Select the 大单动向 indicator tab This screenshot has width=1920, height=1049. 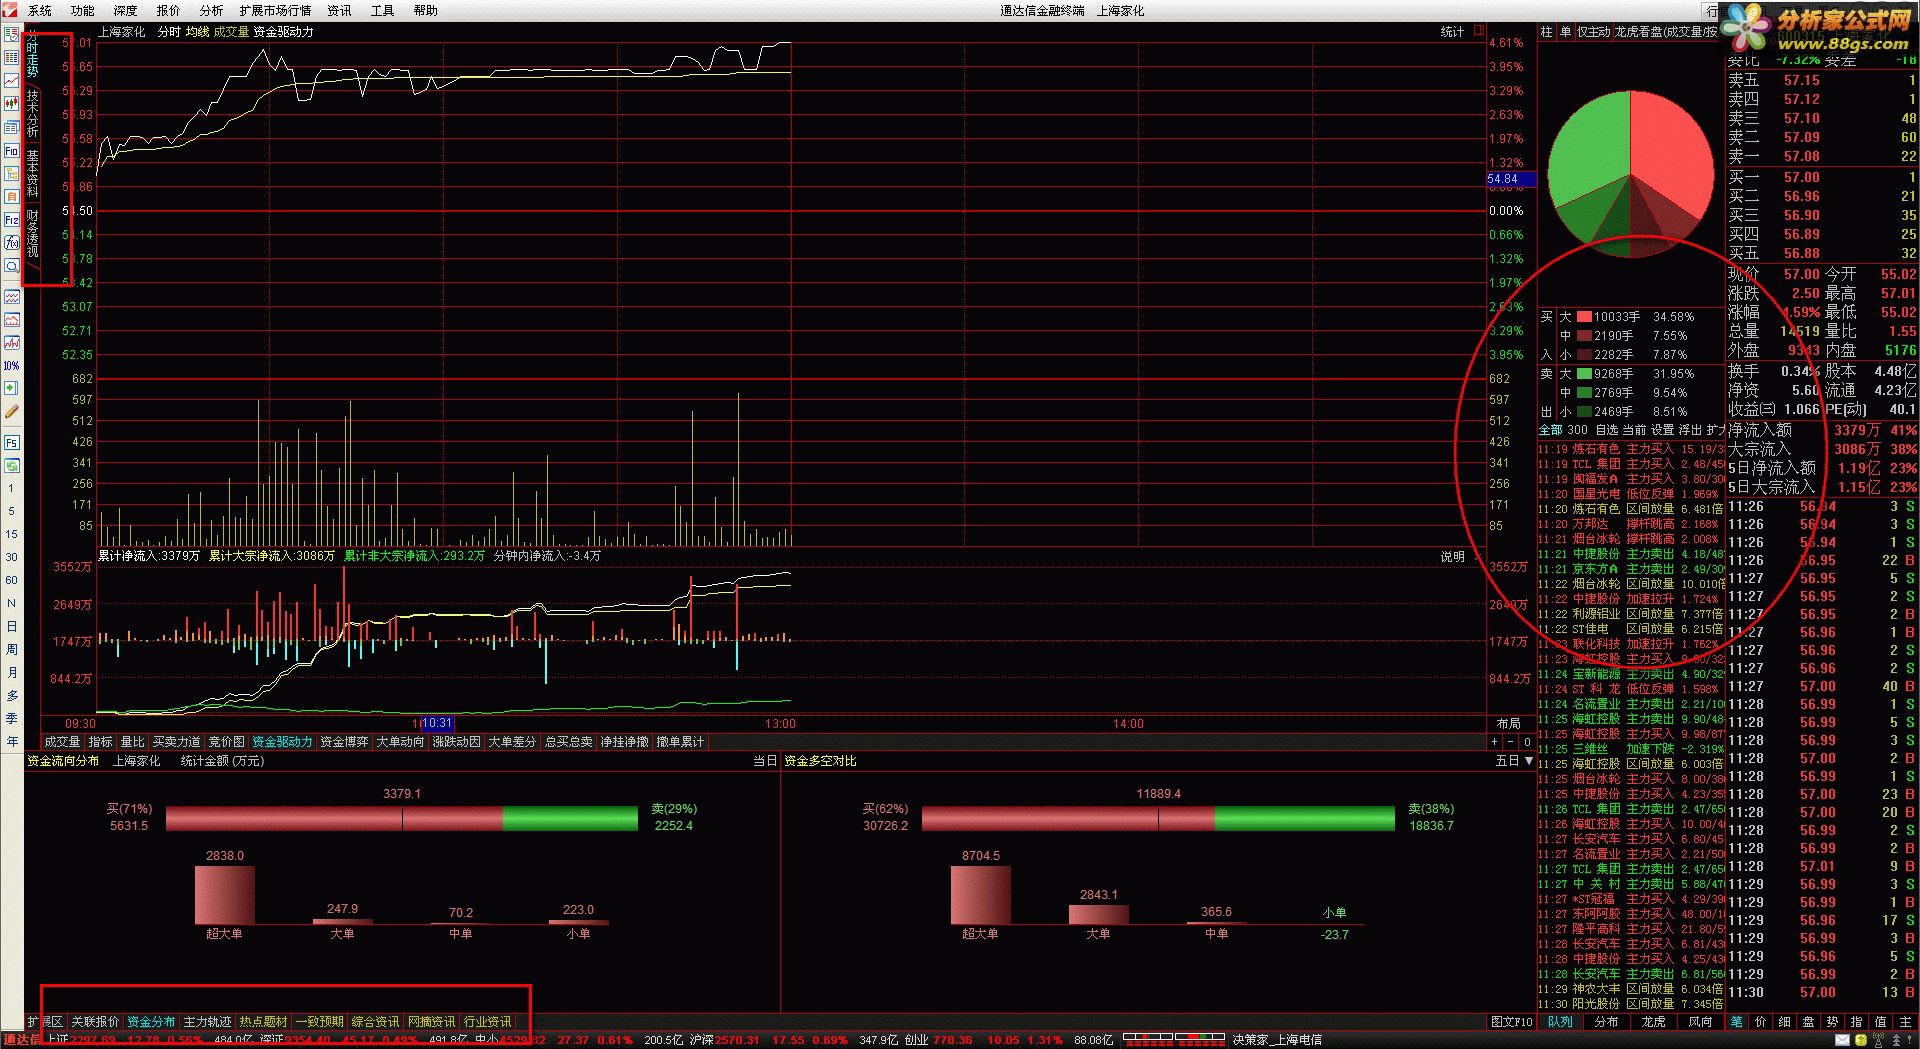coord(400,742)
